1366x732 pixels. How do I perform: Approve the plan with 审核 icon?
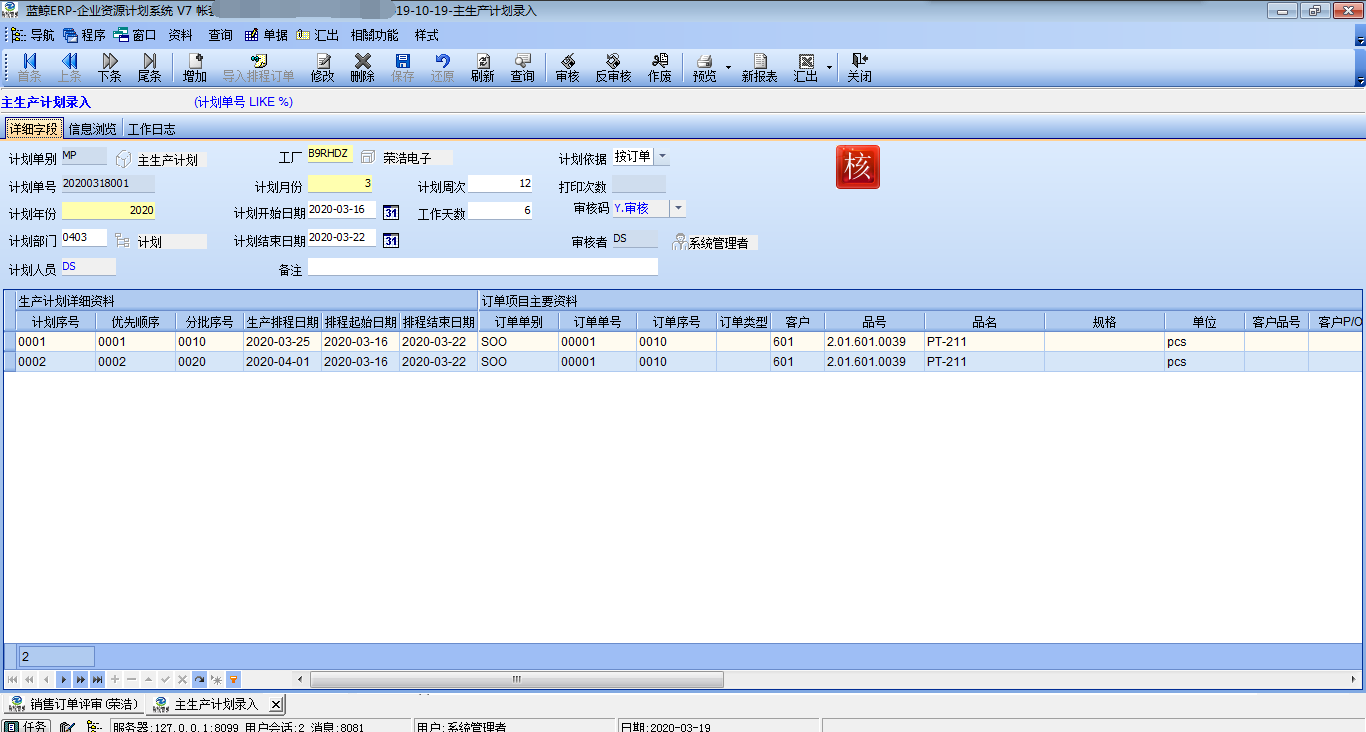coord(567,67)
